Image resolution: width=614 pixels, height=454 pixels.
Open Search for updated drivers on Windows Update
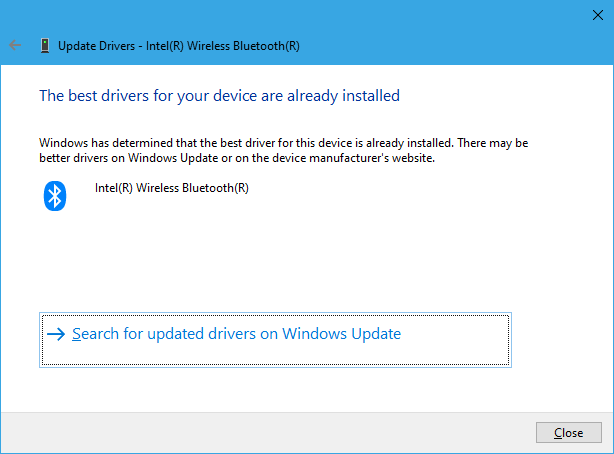[x=275, y=340]
